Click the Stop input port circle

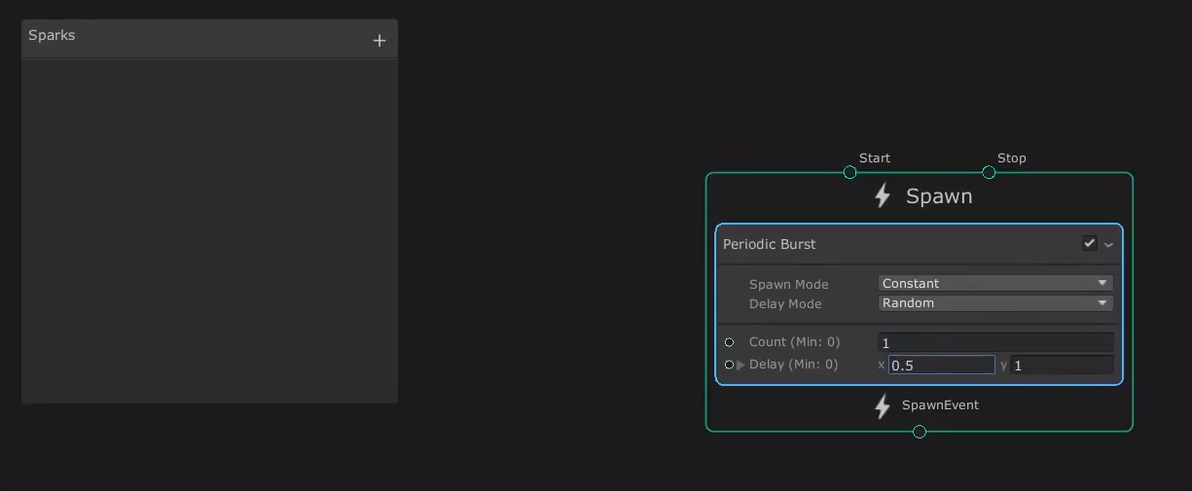coord(988,172)
